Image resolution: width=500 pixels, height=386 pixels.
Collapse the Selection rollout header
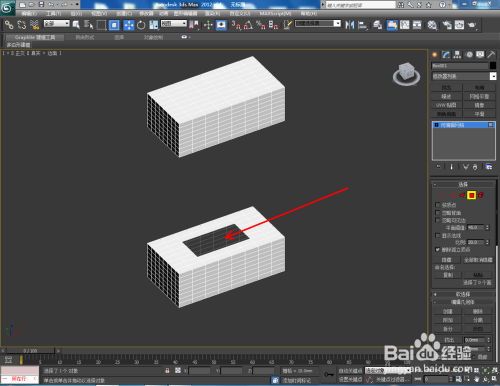tap(463, 184)
